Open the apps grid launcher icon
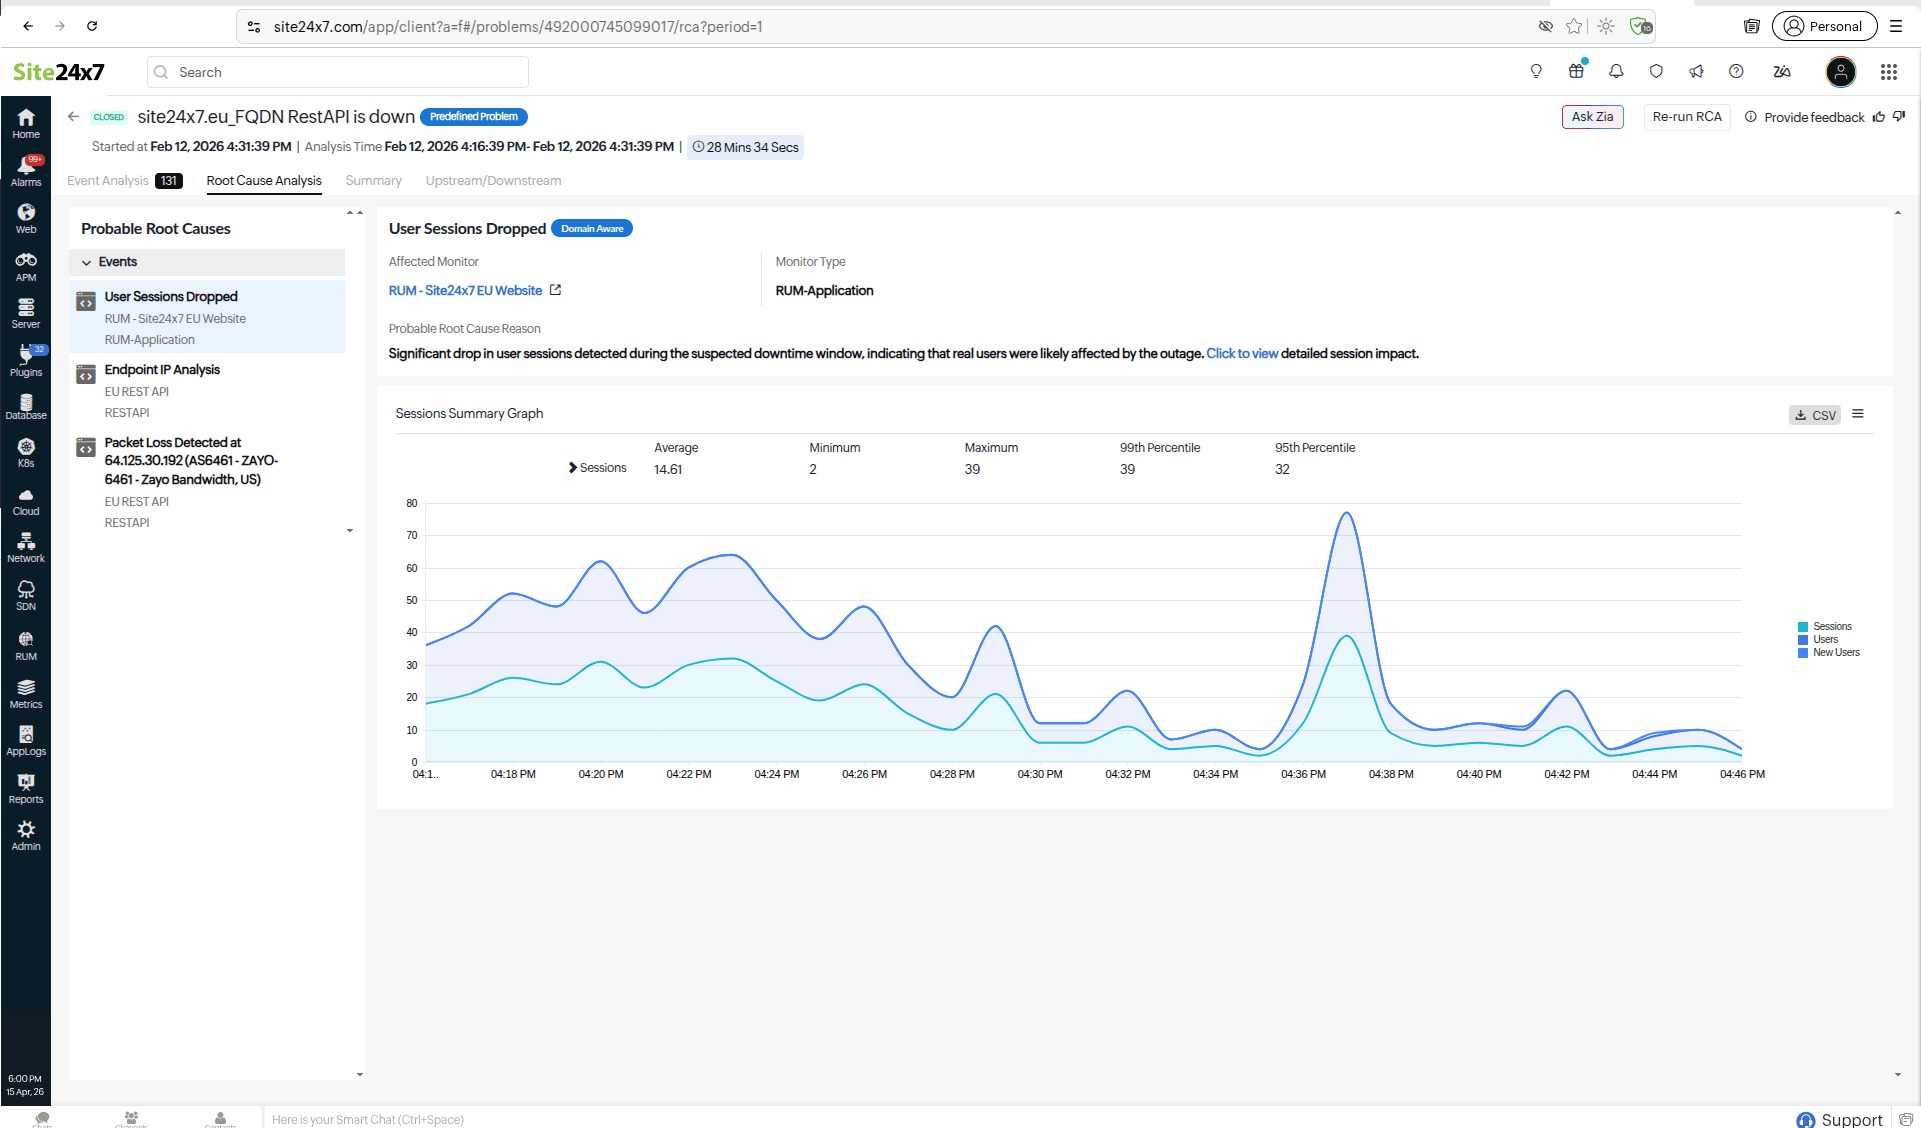 pos(1889,71)
